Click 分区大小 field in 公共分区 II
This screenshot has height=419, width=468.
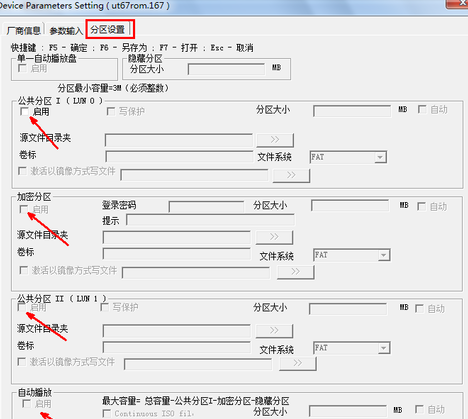pyautogui.click(x=348, y=309)
